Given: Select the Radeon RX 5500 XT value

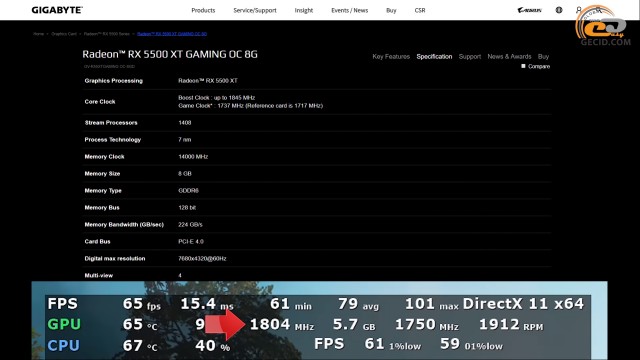Looking at the screenshot, I should pyautogui.click(x=208, y=80).
